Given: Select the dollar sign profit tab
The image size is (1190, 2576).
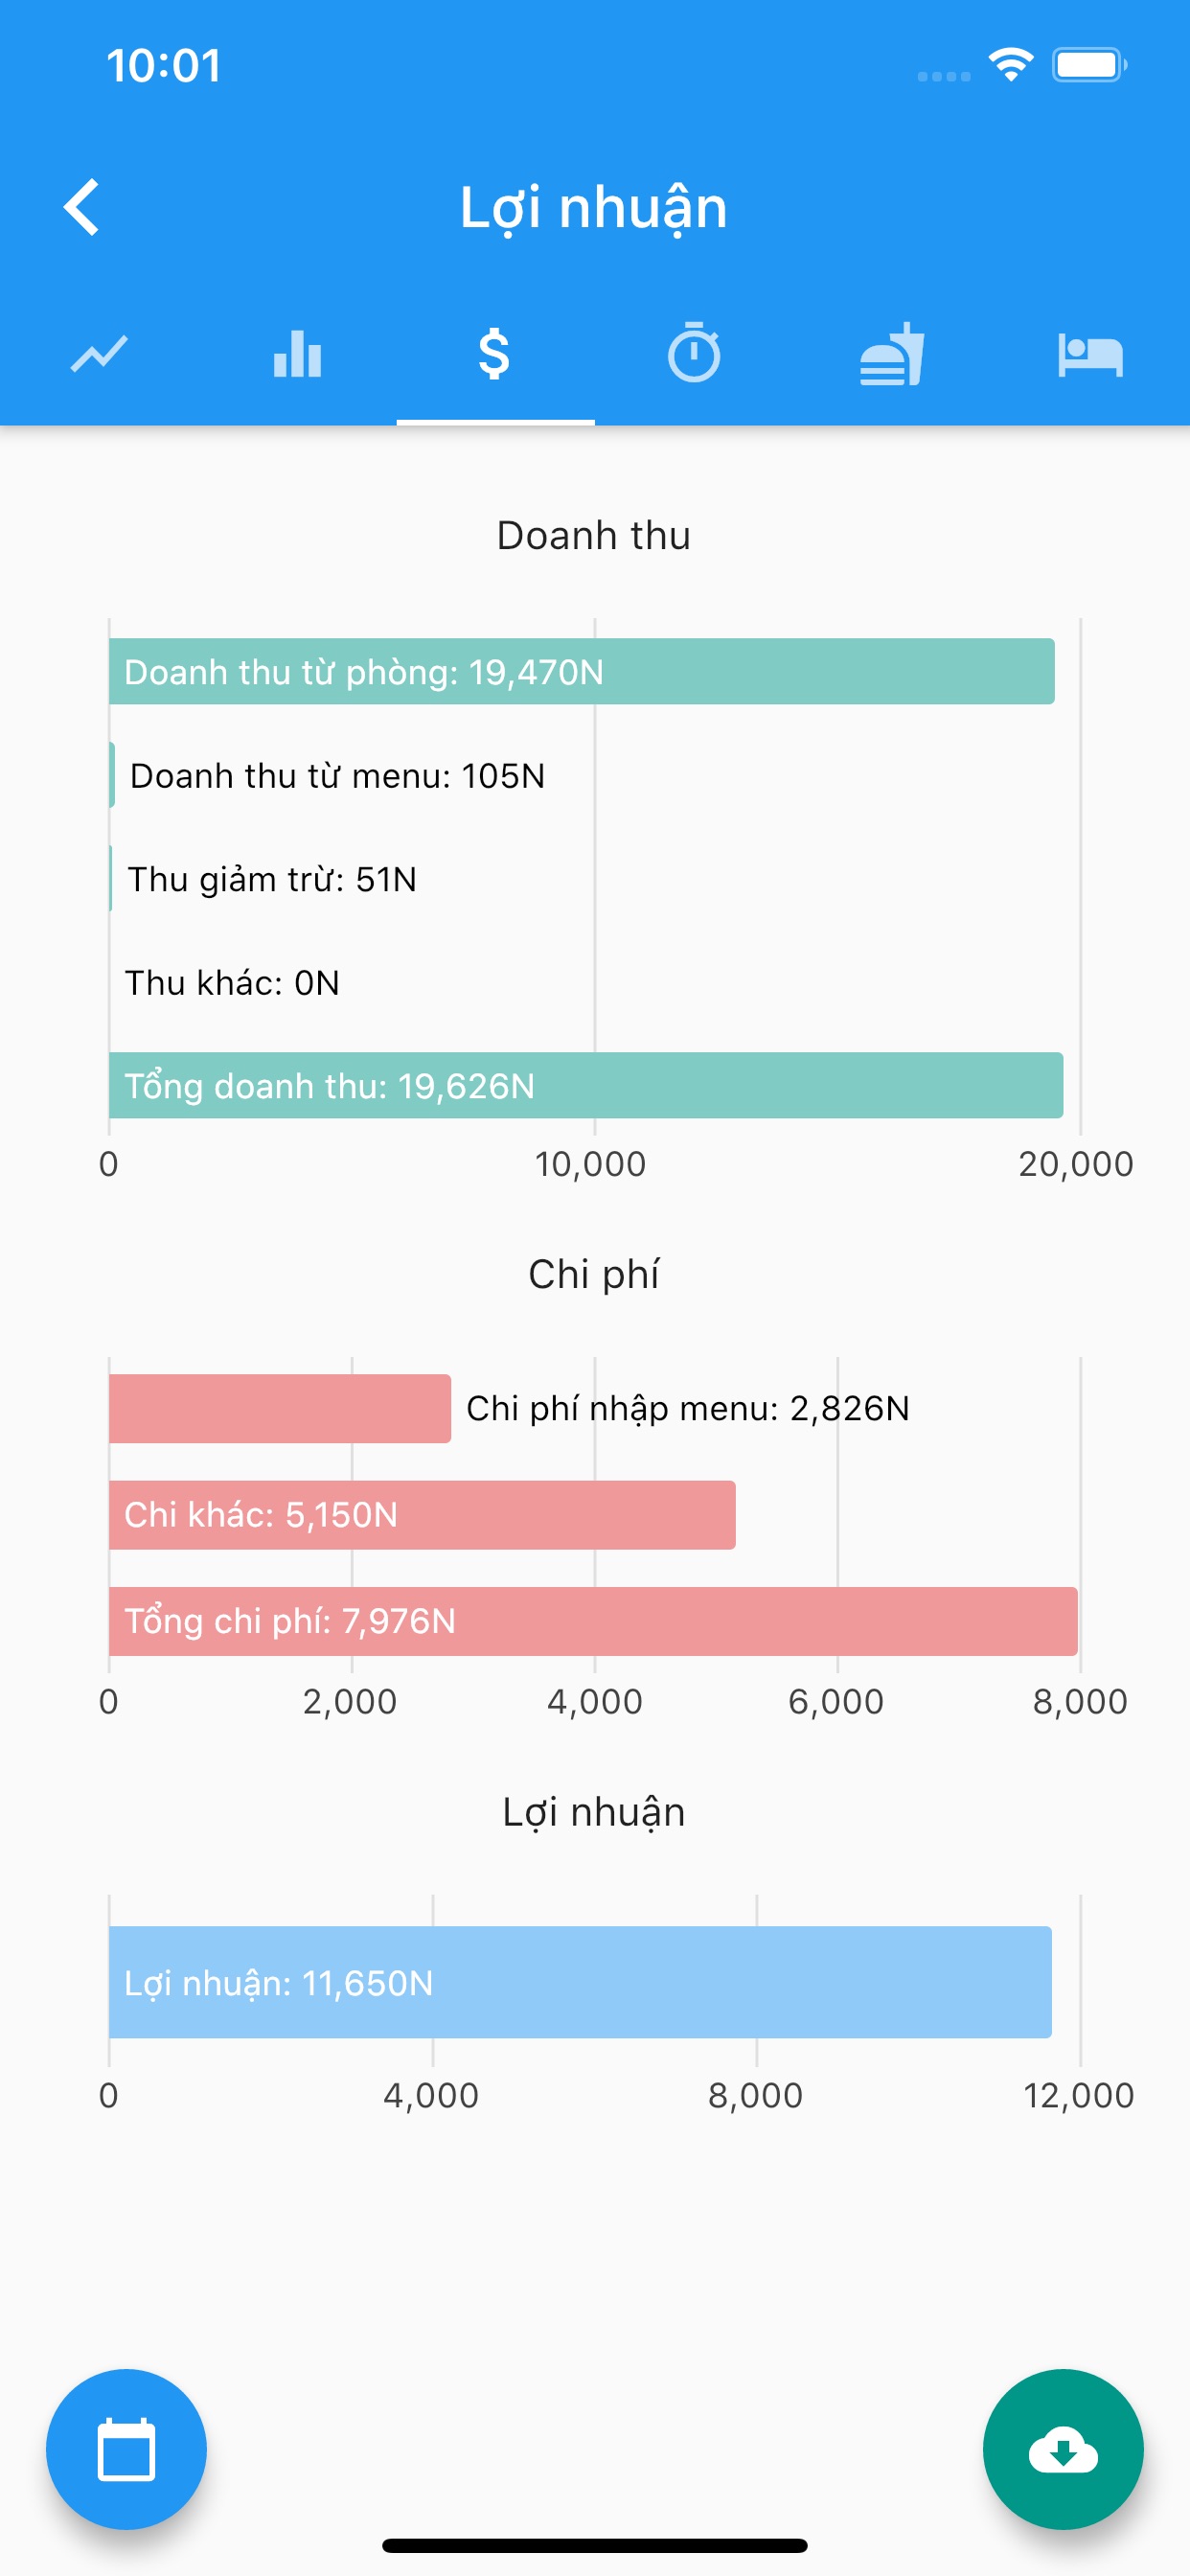Looking at the screenshot, I should pos(495,354).
